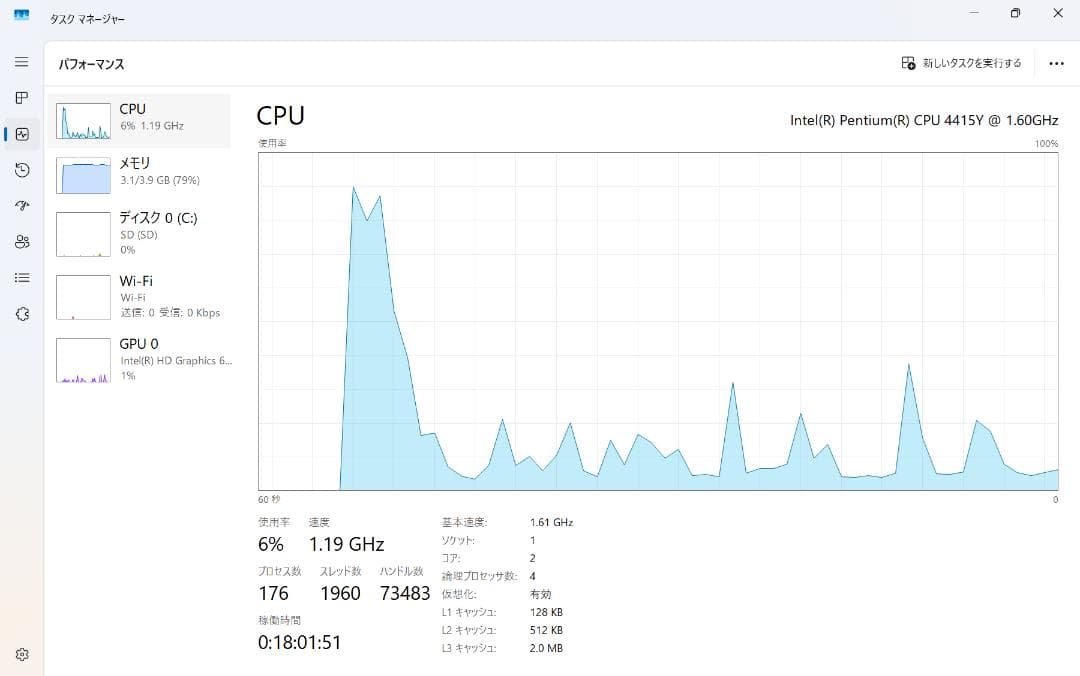The image size is (1080, 676).
Task: Open the Services puzzle-piece icon
Action: pos(22,314)
